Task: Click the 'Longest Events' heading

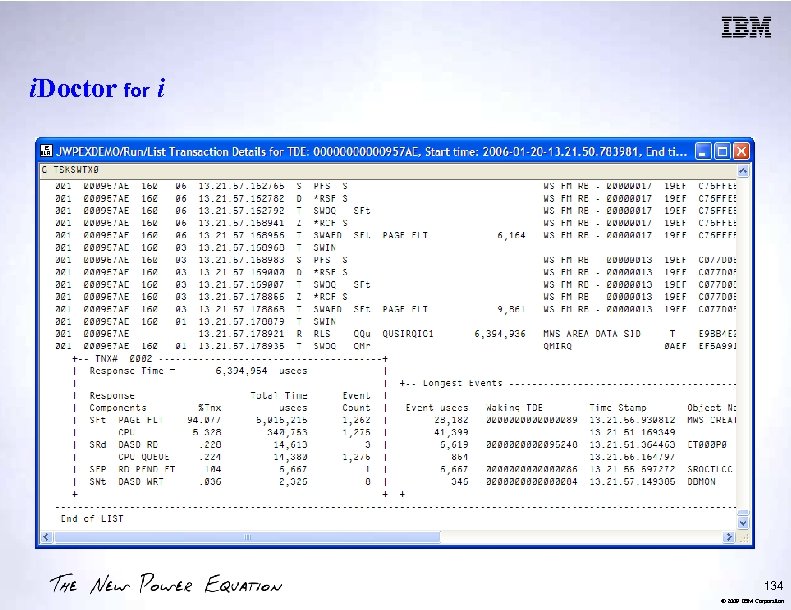Action: click(x=463, y=383)
